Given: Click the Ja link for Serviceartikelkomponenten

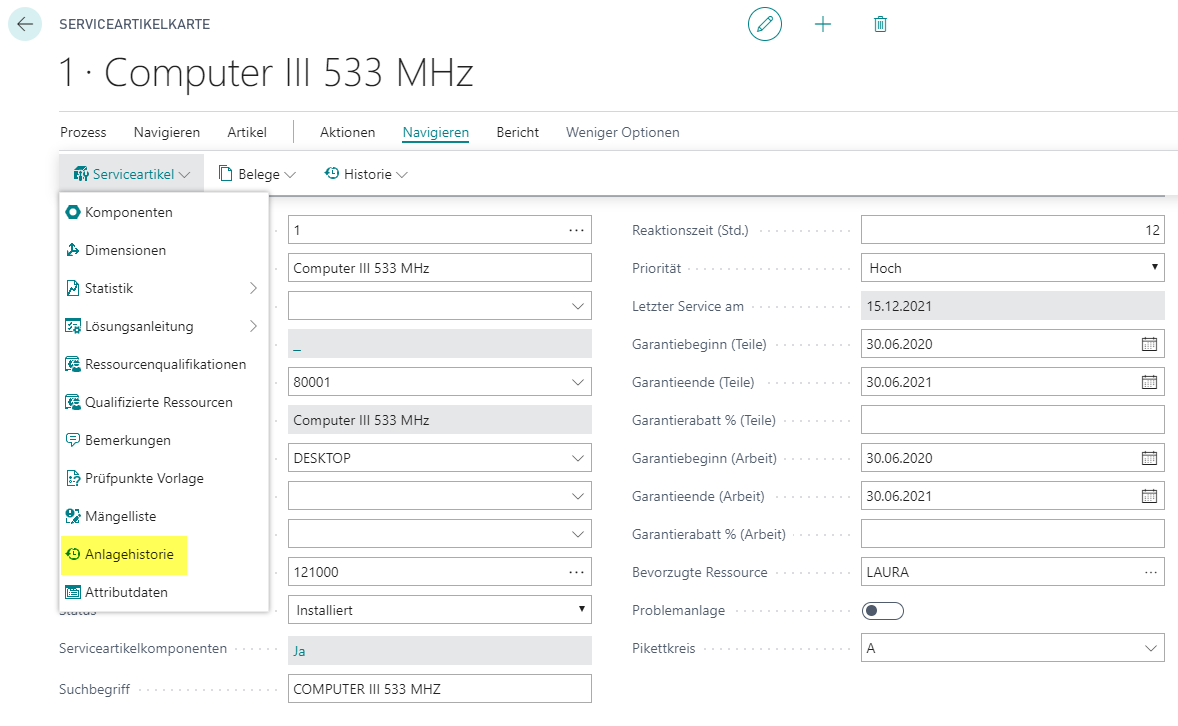Looking at the screenshot, I should click(299, 651).
